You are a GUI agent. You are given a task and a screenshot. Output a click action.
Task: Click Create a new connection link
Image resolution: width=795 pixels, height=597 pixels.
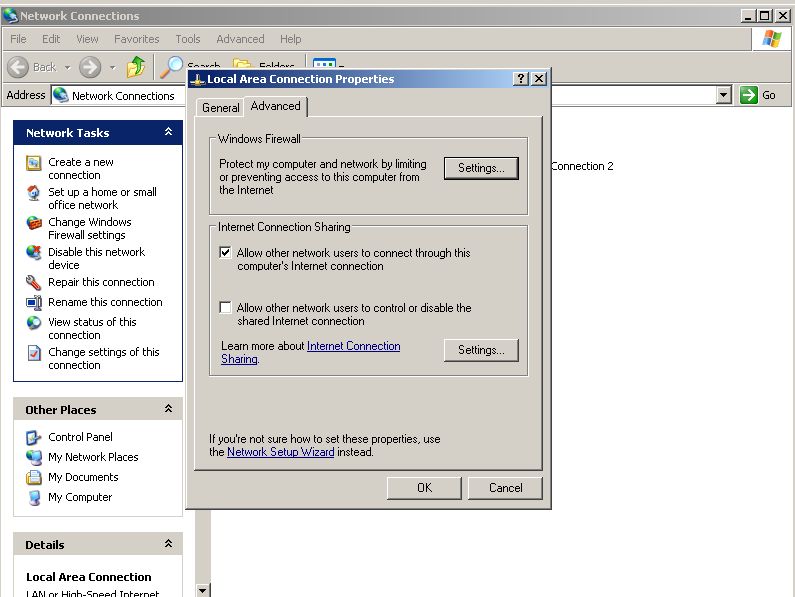[81, 168]
